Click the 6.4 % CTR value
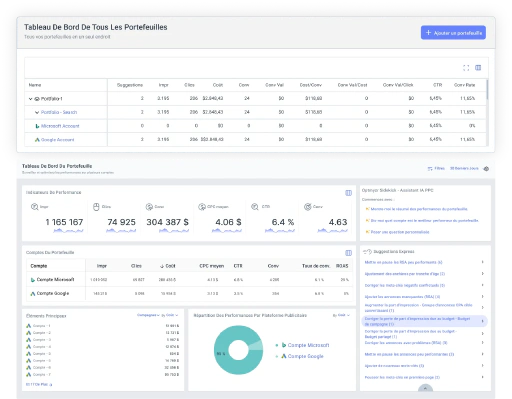512x399 pixels. [x=283, y=222]
